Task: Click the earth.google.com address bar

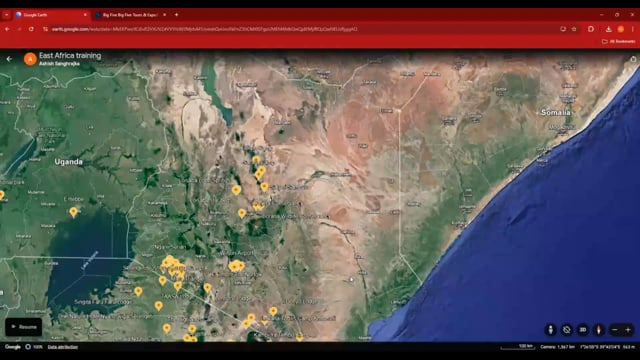Action: pos(302,29)
